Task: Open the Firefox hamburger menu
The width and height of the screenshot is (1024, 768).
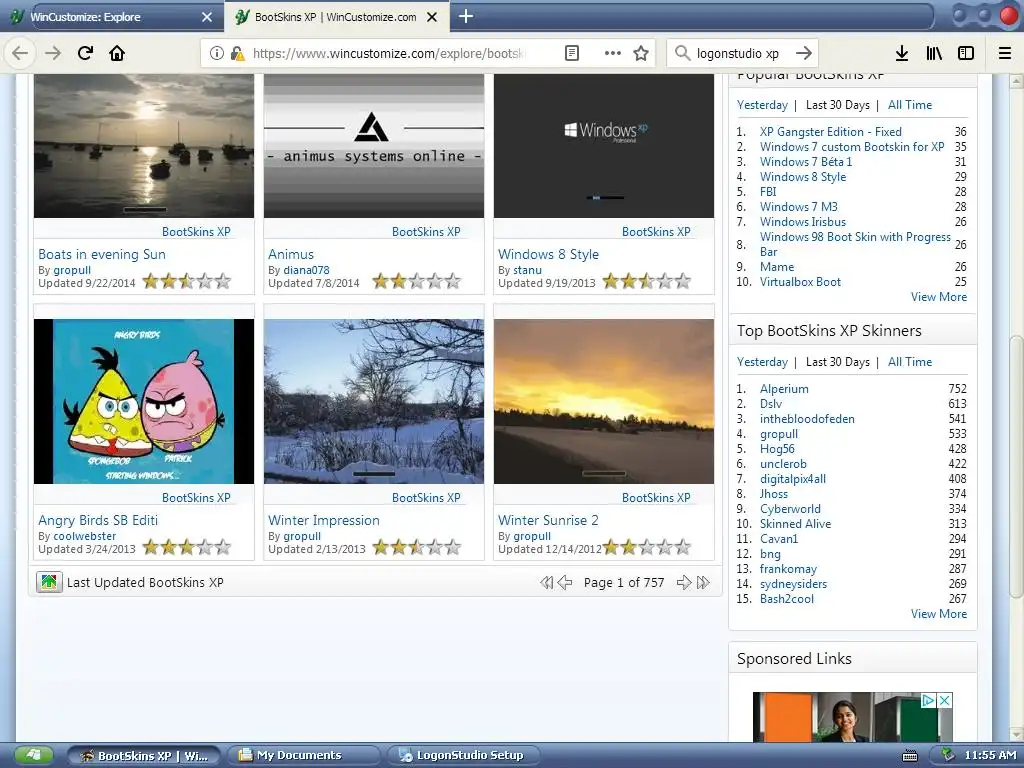Action: click(x=1005, y=53)
